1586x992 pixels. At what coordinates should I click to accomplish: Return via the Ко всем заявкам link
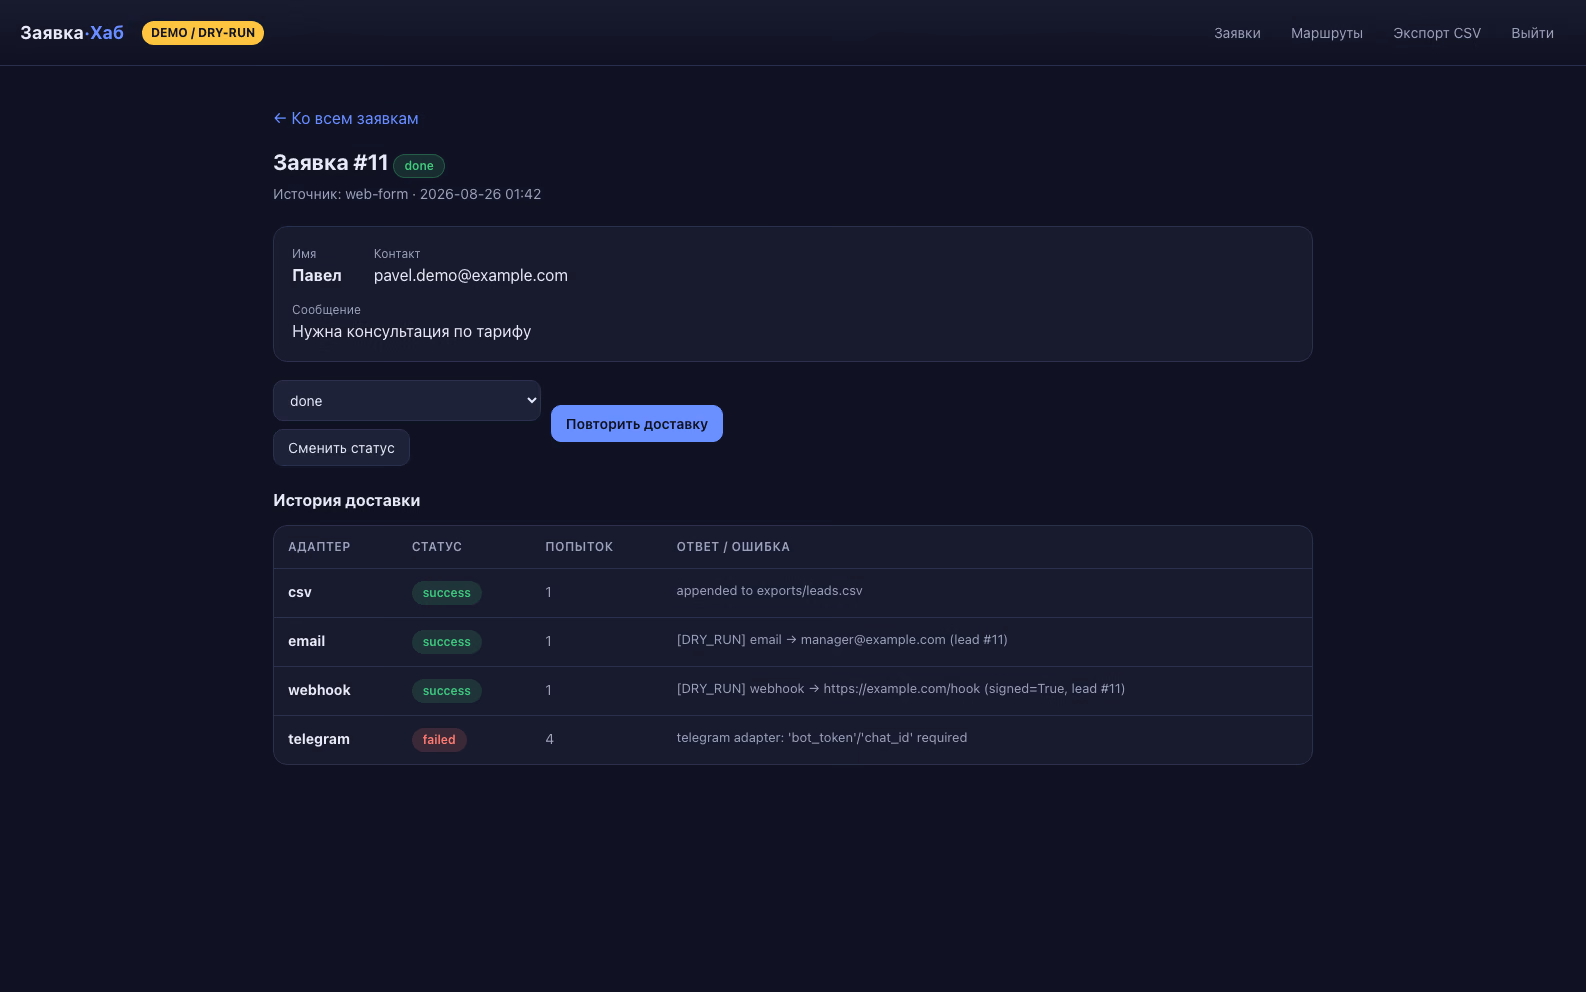(x=346, y=118)
